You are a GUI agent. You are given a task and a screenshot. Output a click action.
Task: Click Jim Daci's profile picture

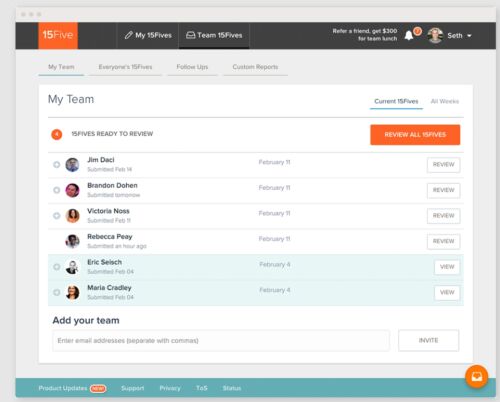72,165
